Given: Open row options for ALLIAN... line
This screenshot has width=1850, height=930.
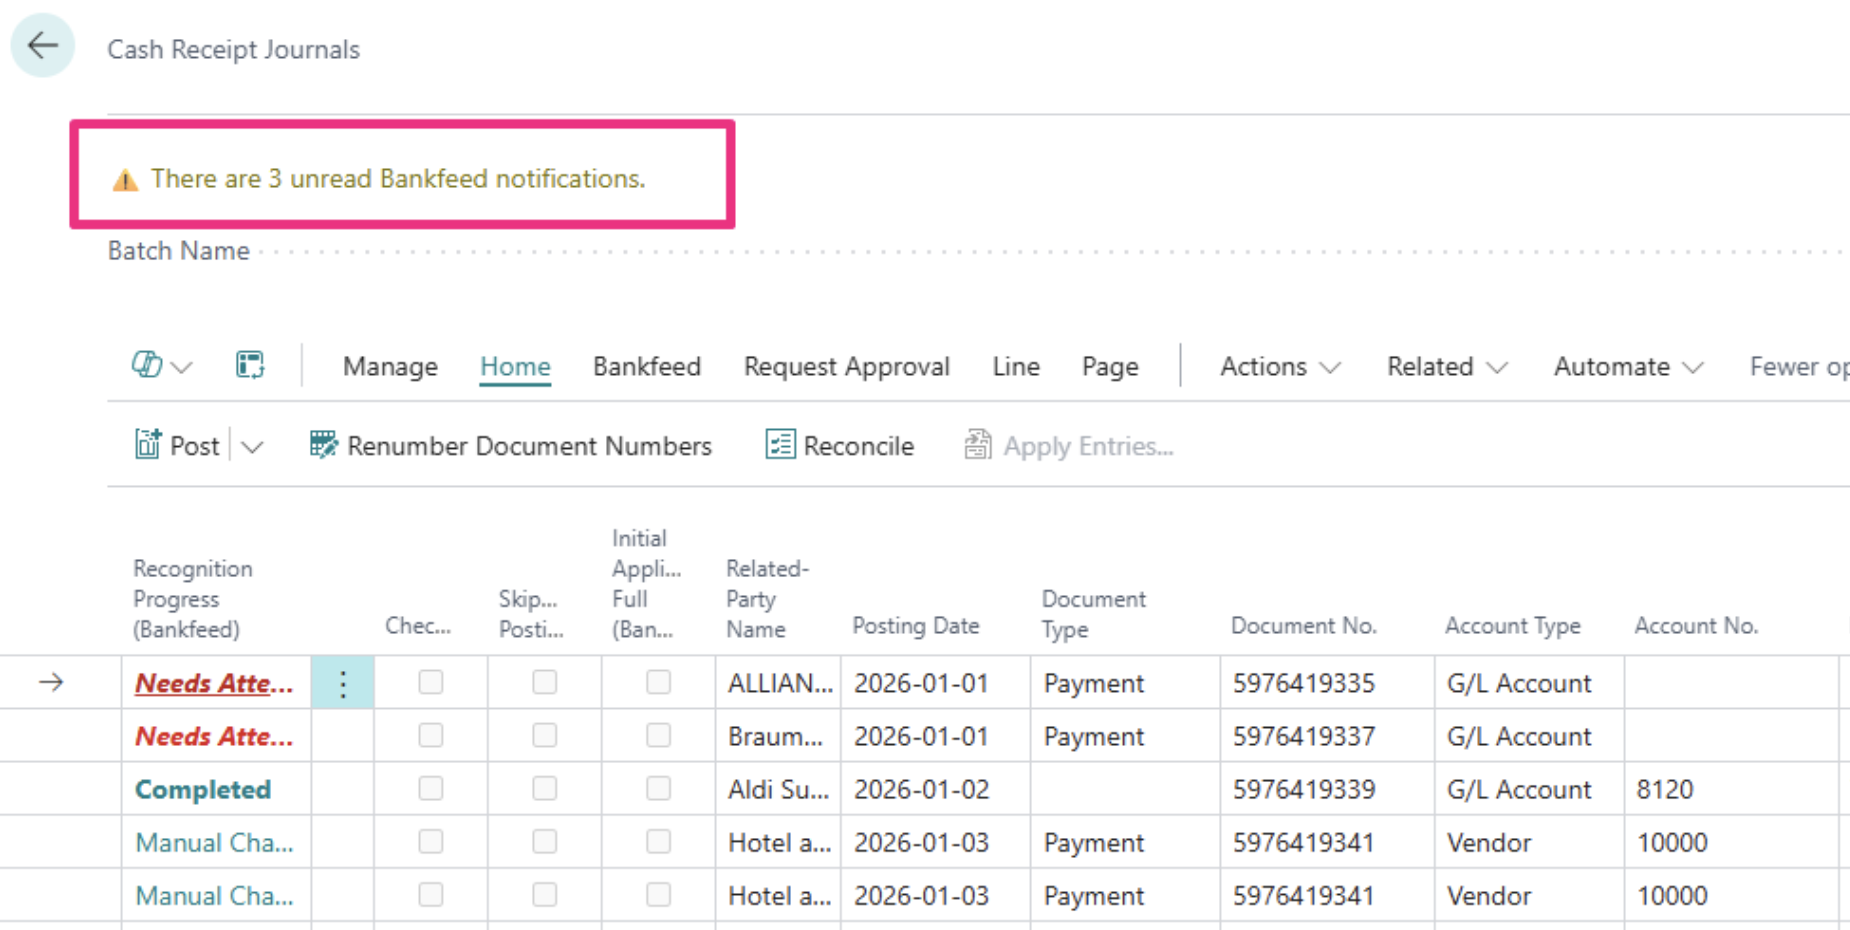Looking at the screenshot, I should coord(343,683).
